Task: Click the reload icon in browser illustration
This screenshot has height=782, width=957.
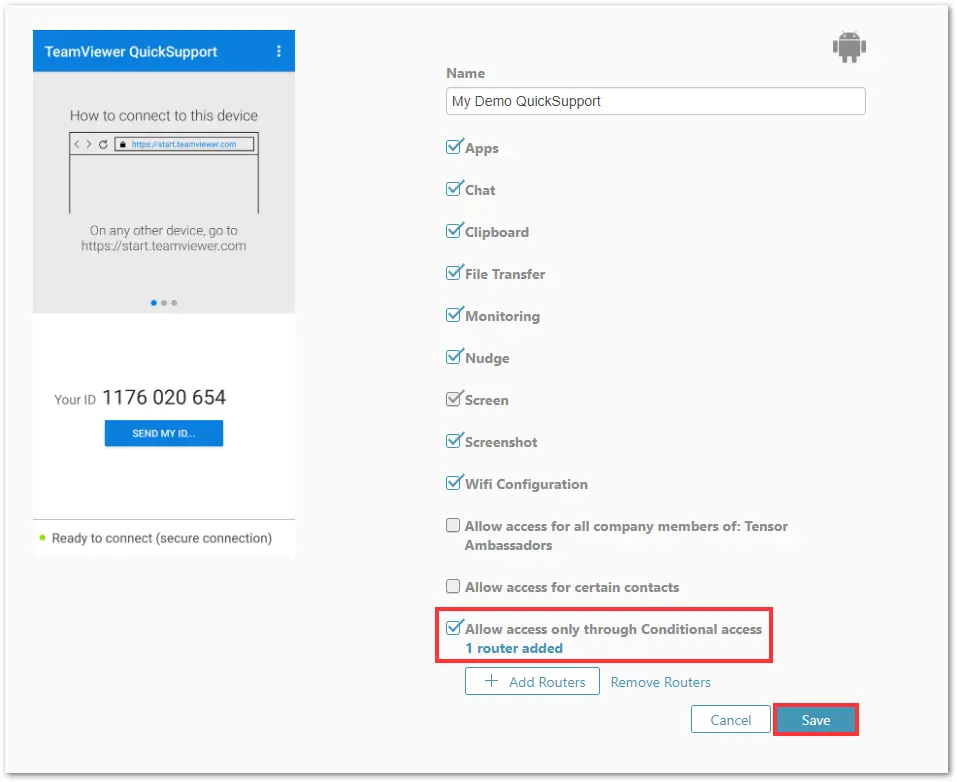Action: coord(103,145)
